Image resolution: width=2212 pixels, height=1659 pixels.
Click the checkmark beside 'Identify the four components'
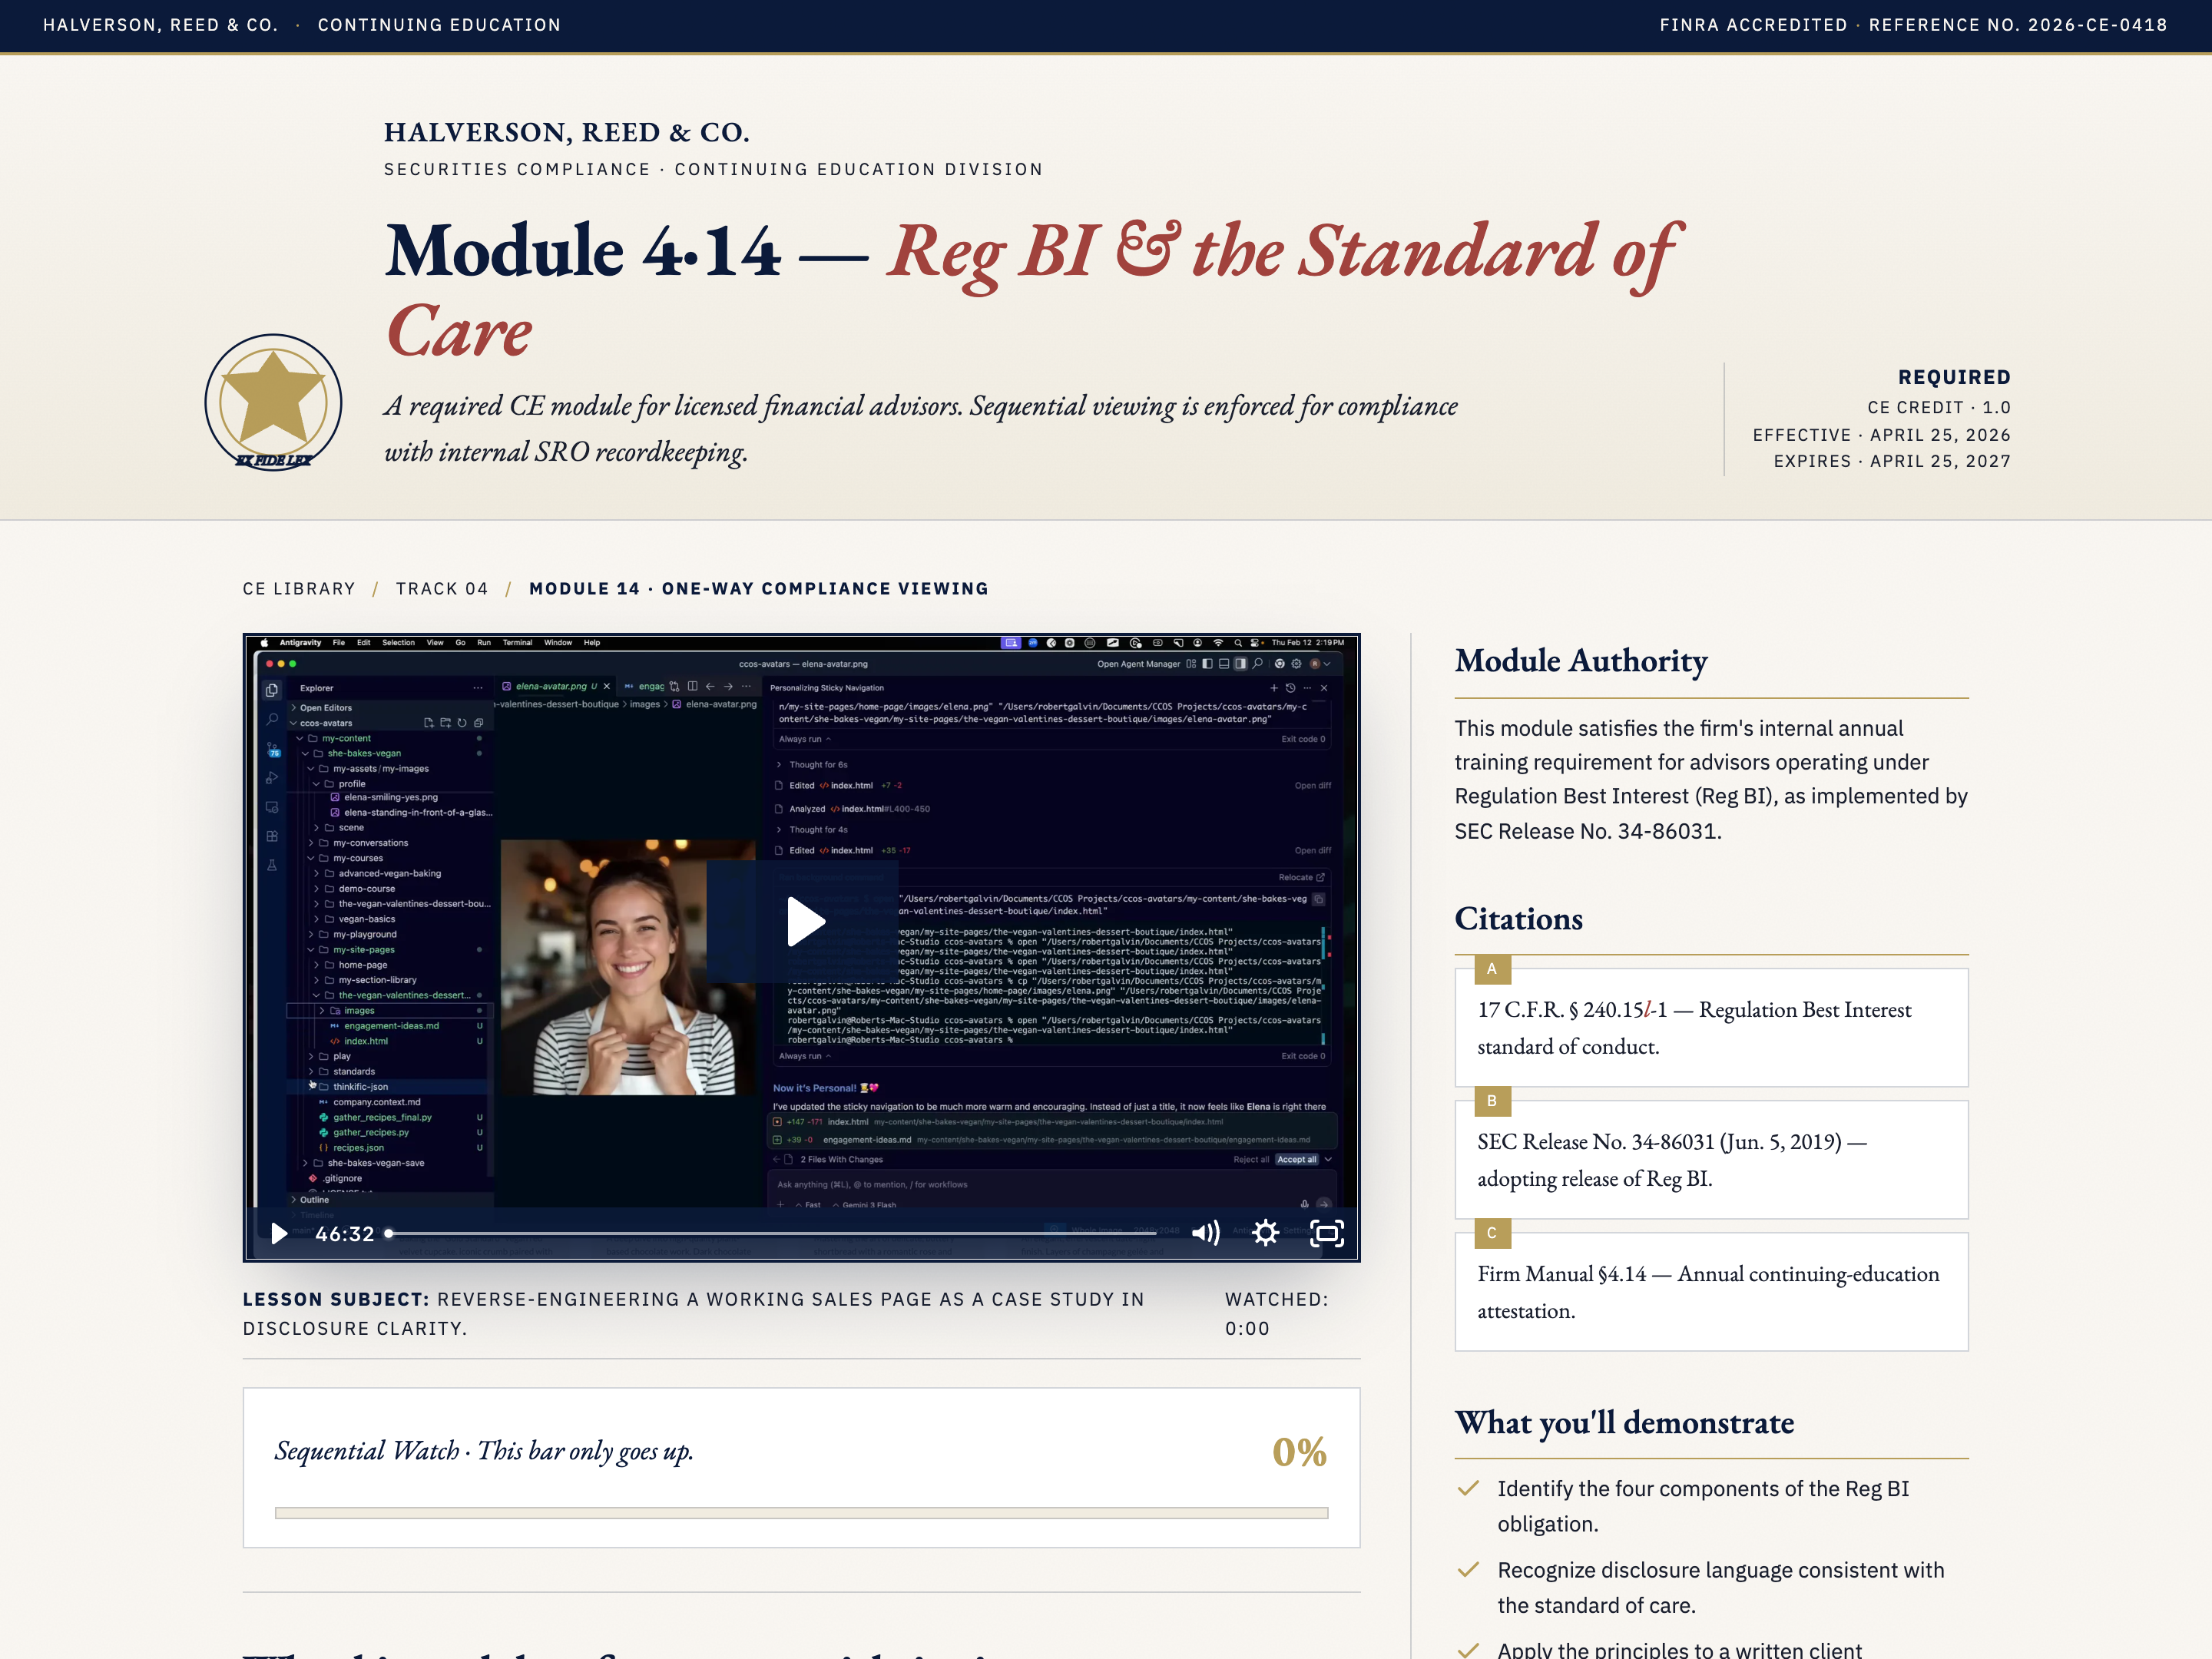click(1468, 1489)
